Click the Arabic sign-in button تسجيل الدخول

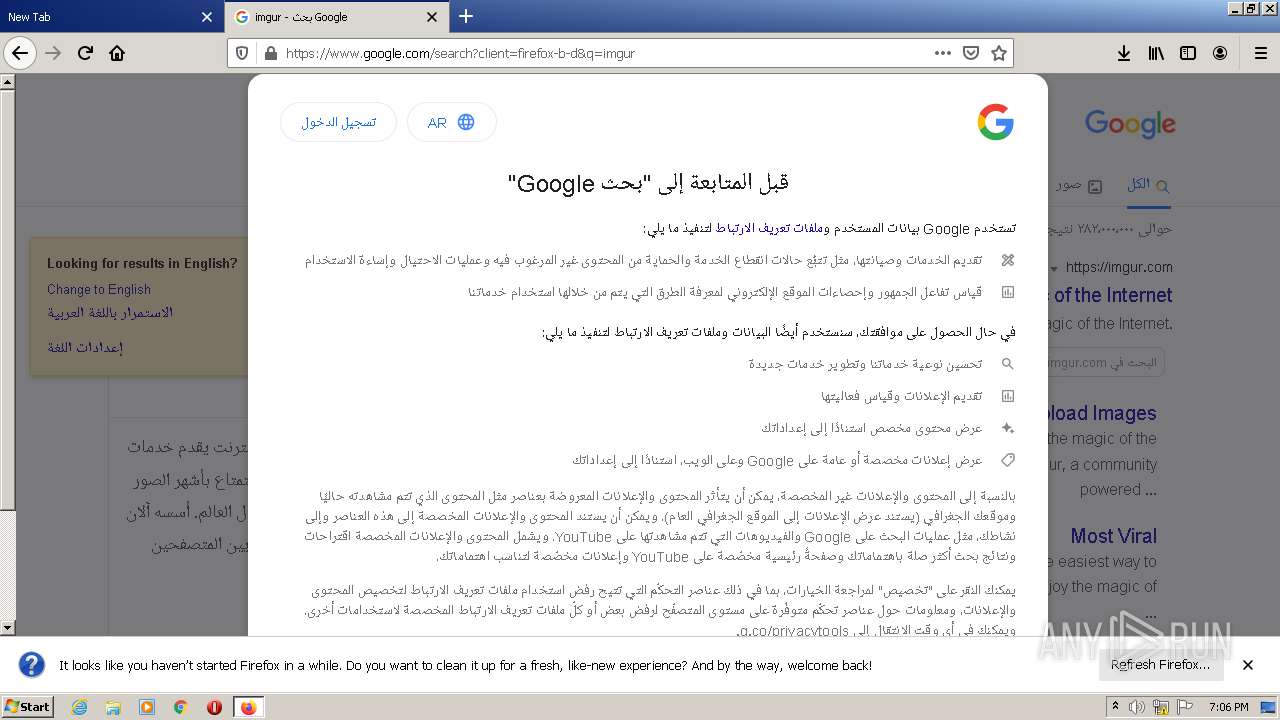339,122
